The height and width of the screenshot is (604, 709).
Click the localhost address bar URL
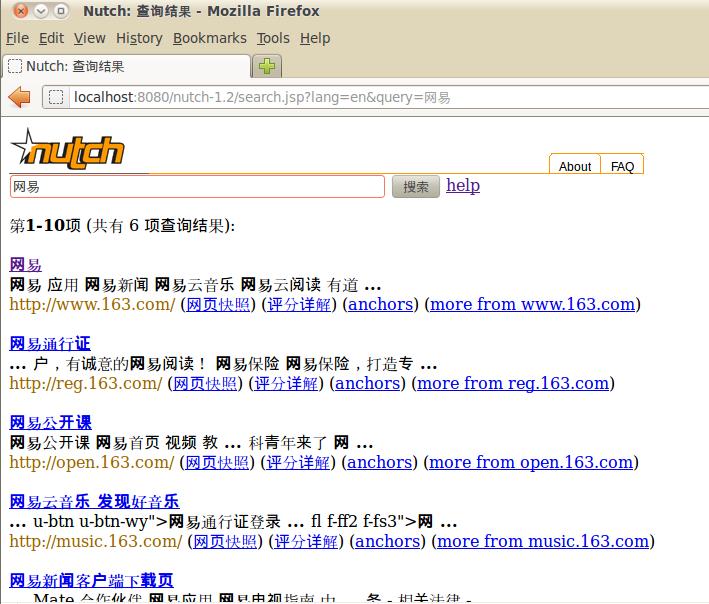point(262,97)
